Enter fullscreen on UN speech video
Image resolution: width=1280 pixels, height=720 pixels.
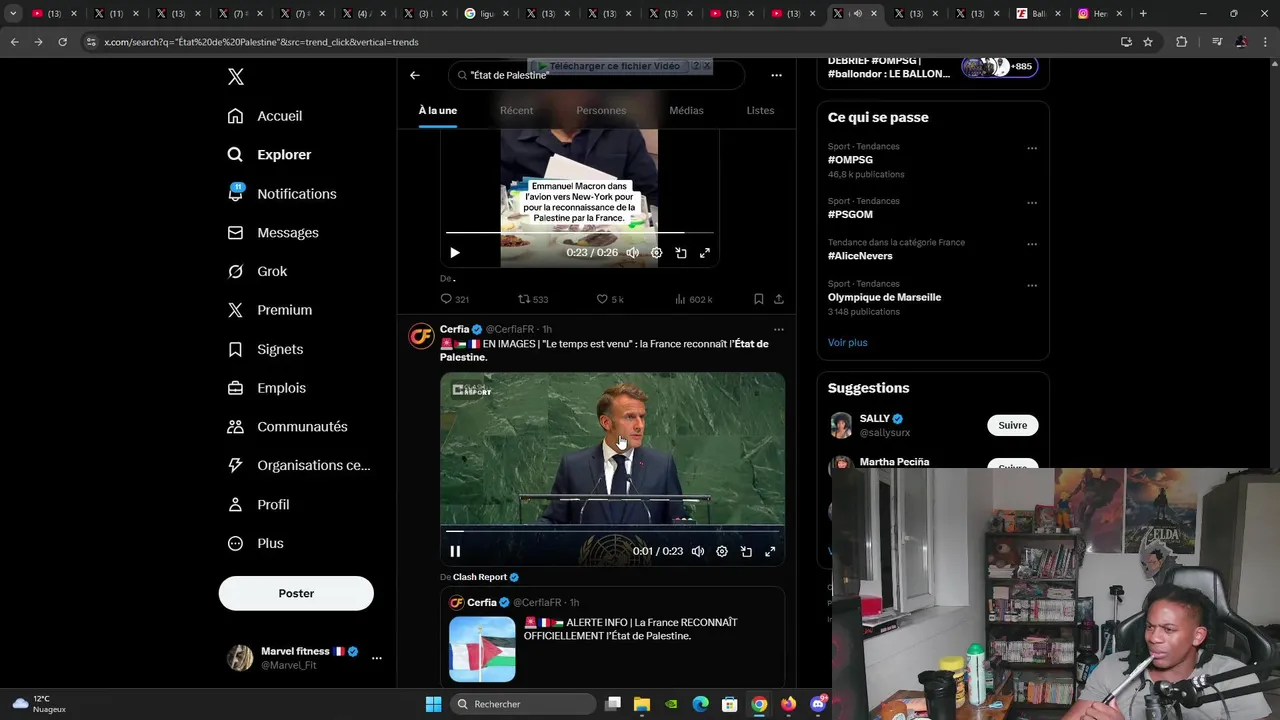click(x=770, y=551)
